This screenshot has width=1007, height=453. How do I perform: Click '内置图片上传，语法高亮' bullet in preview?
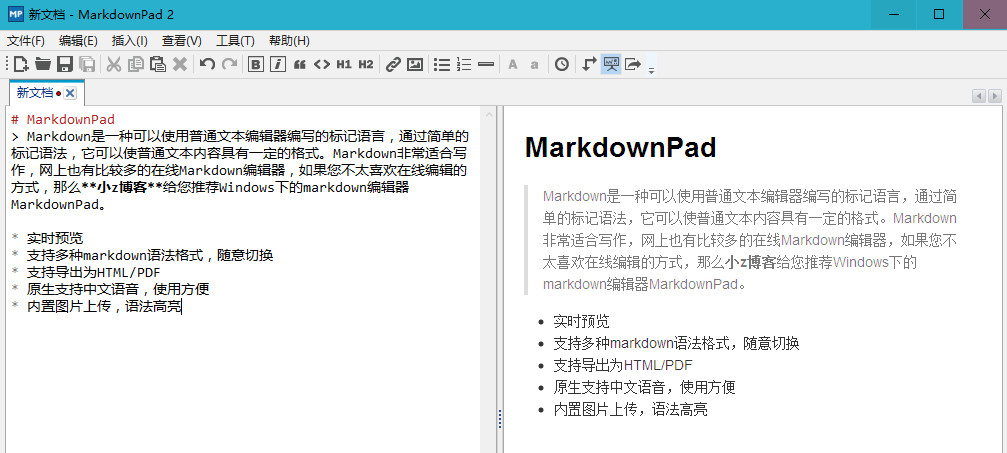(630, 409)
